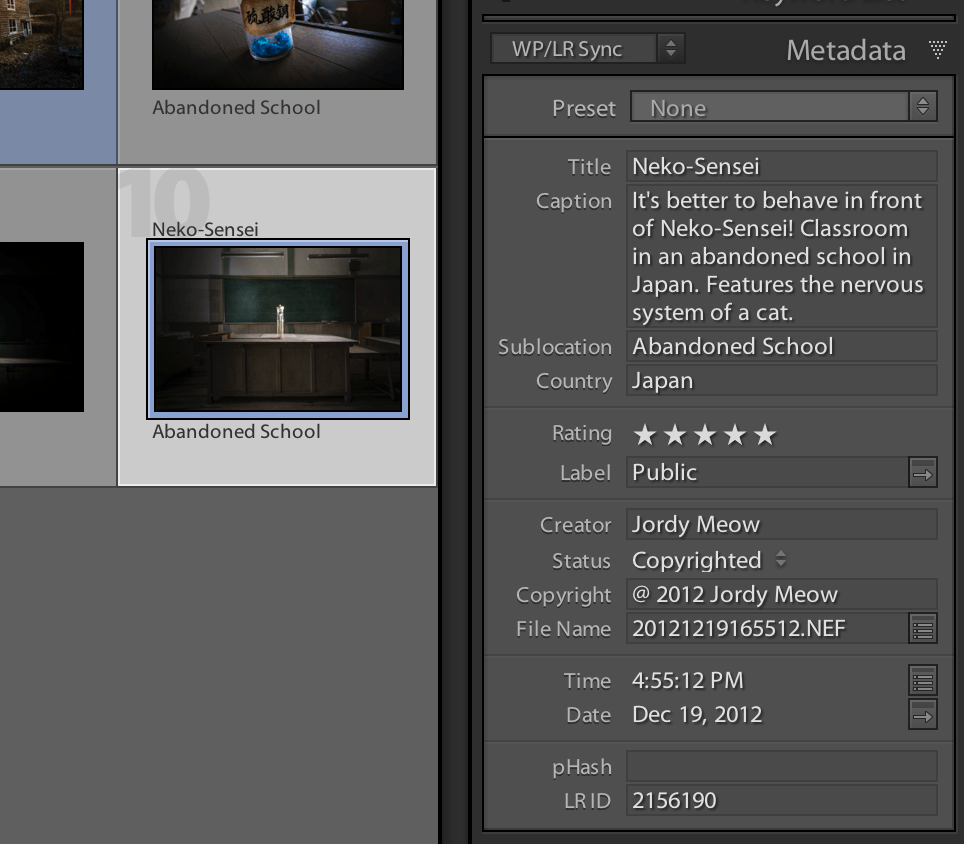Click the Metadata panel header title
The image size is (964, 844).
tap(846, 50)
